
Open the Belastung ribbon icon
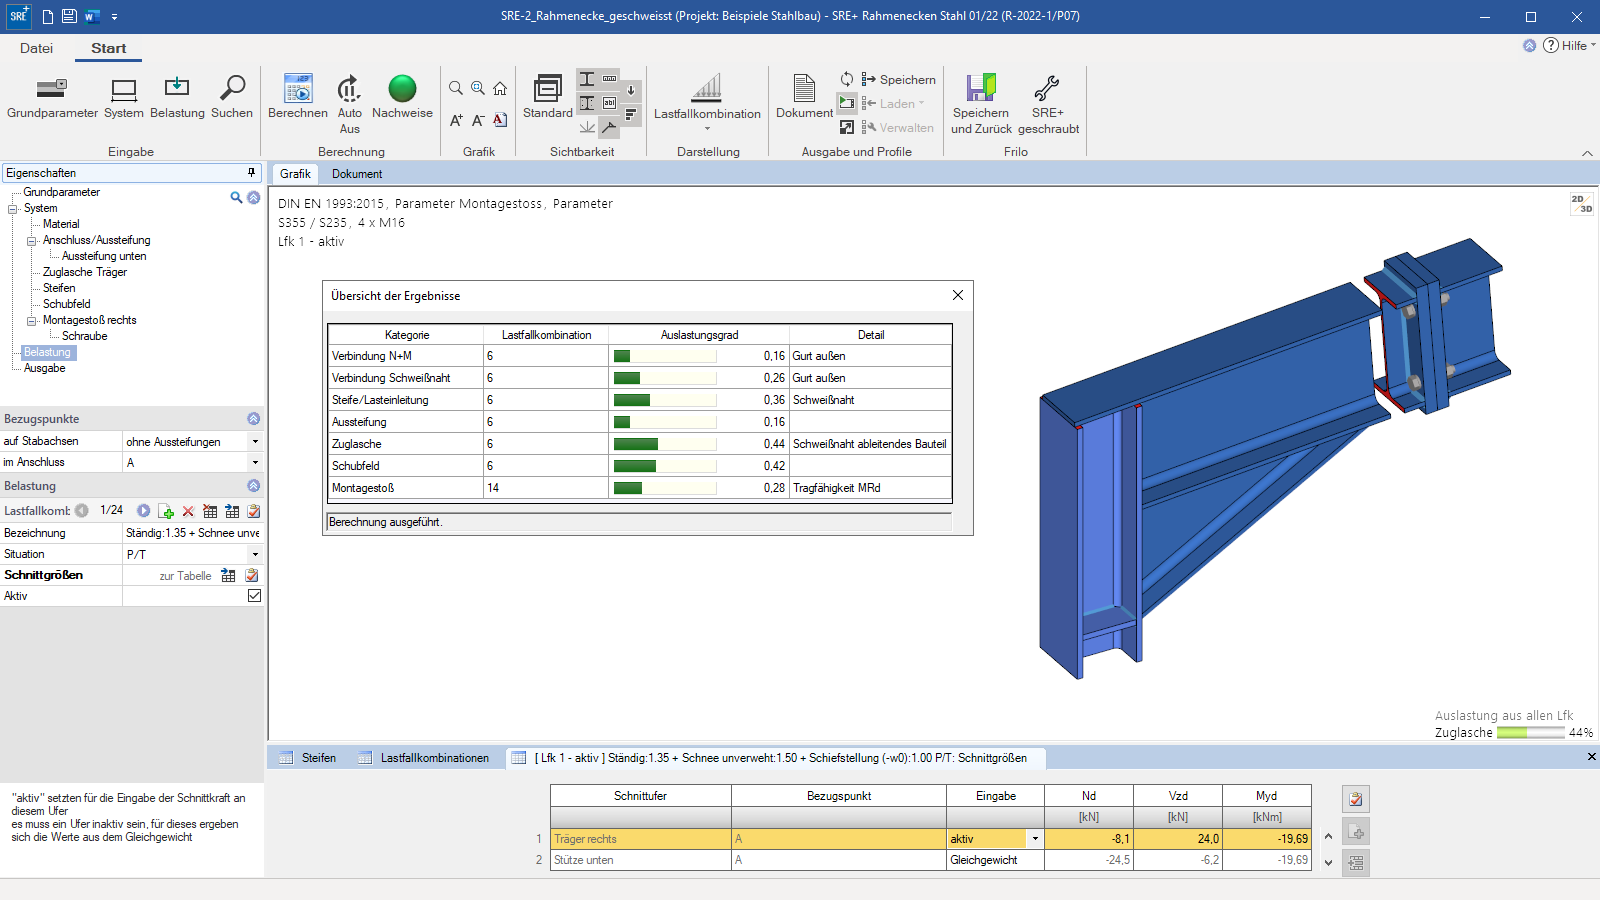pos(177,98)
